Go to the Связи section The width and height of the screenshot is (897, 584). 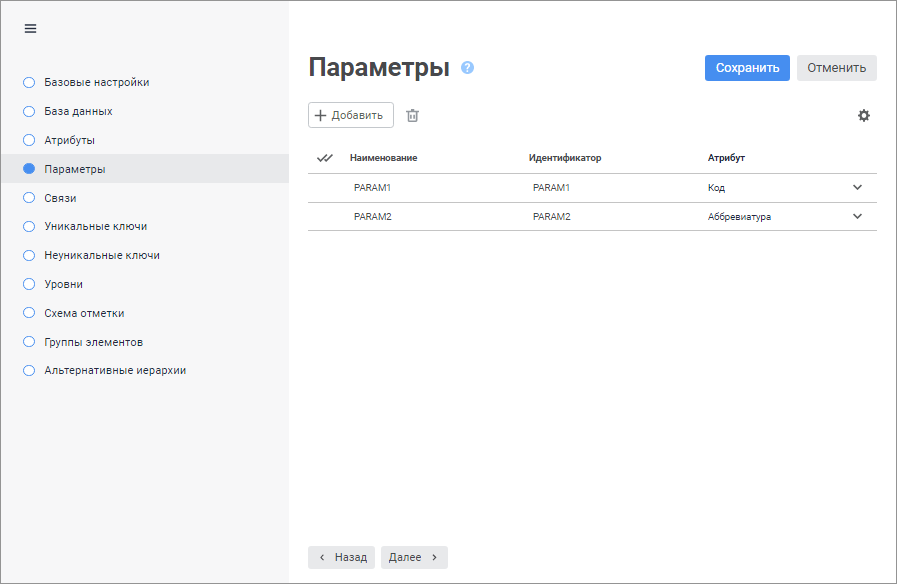click(x=60, y=198)
